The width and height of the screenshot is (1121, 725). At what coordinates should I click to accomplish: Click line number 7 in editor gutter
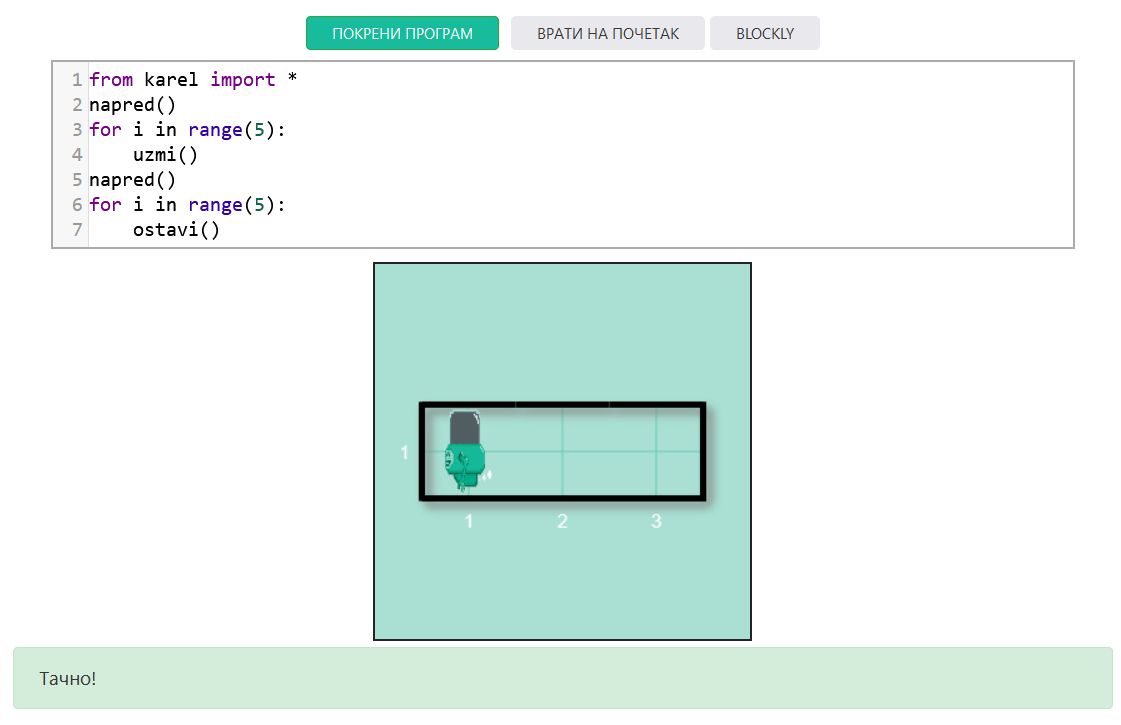tap(77, 230)
